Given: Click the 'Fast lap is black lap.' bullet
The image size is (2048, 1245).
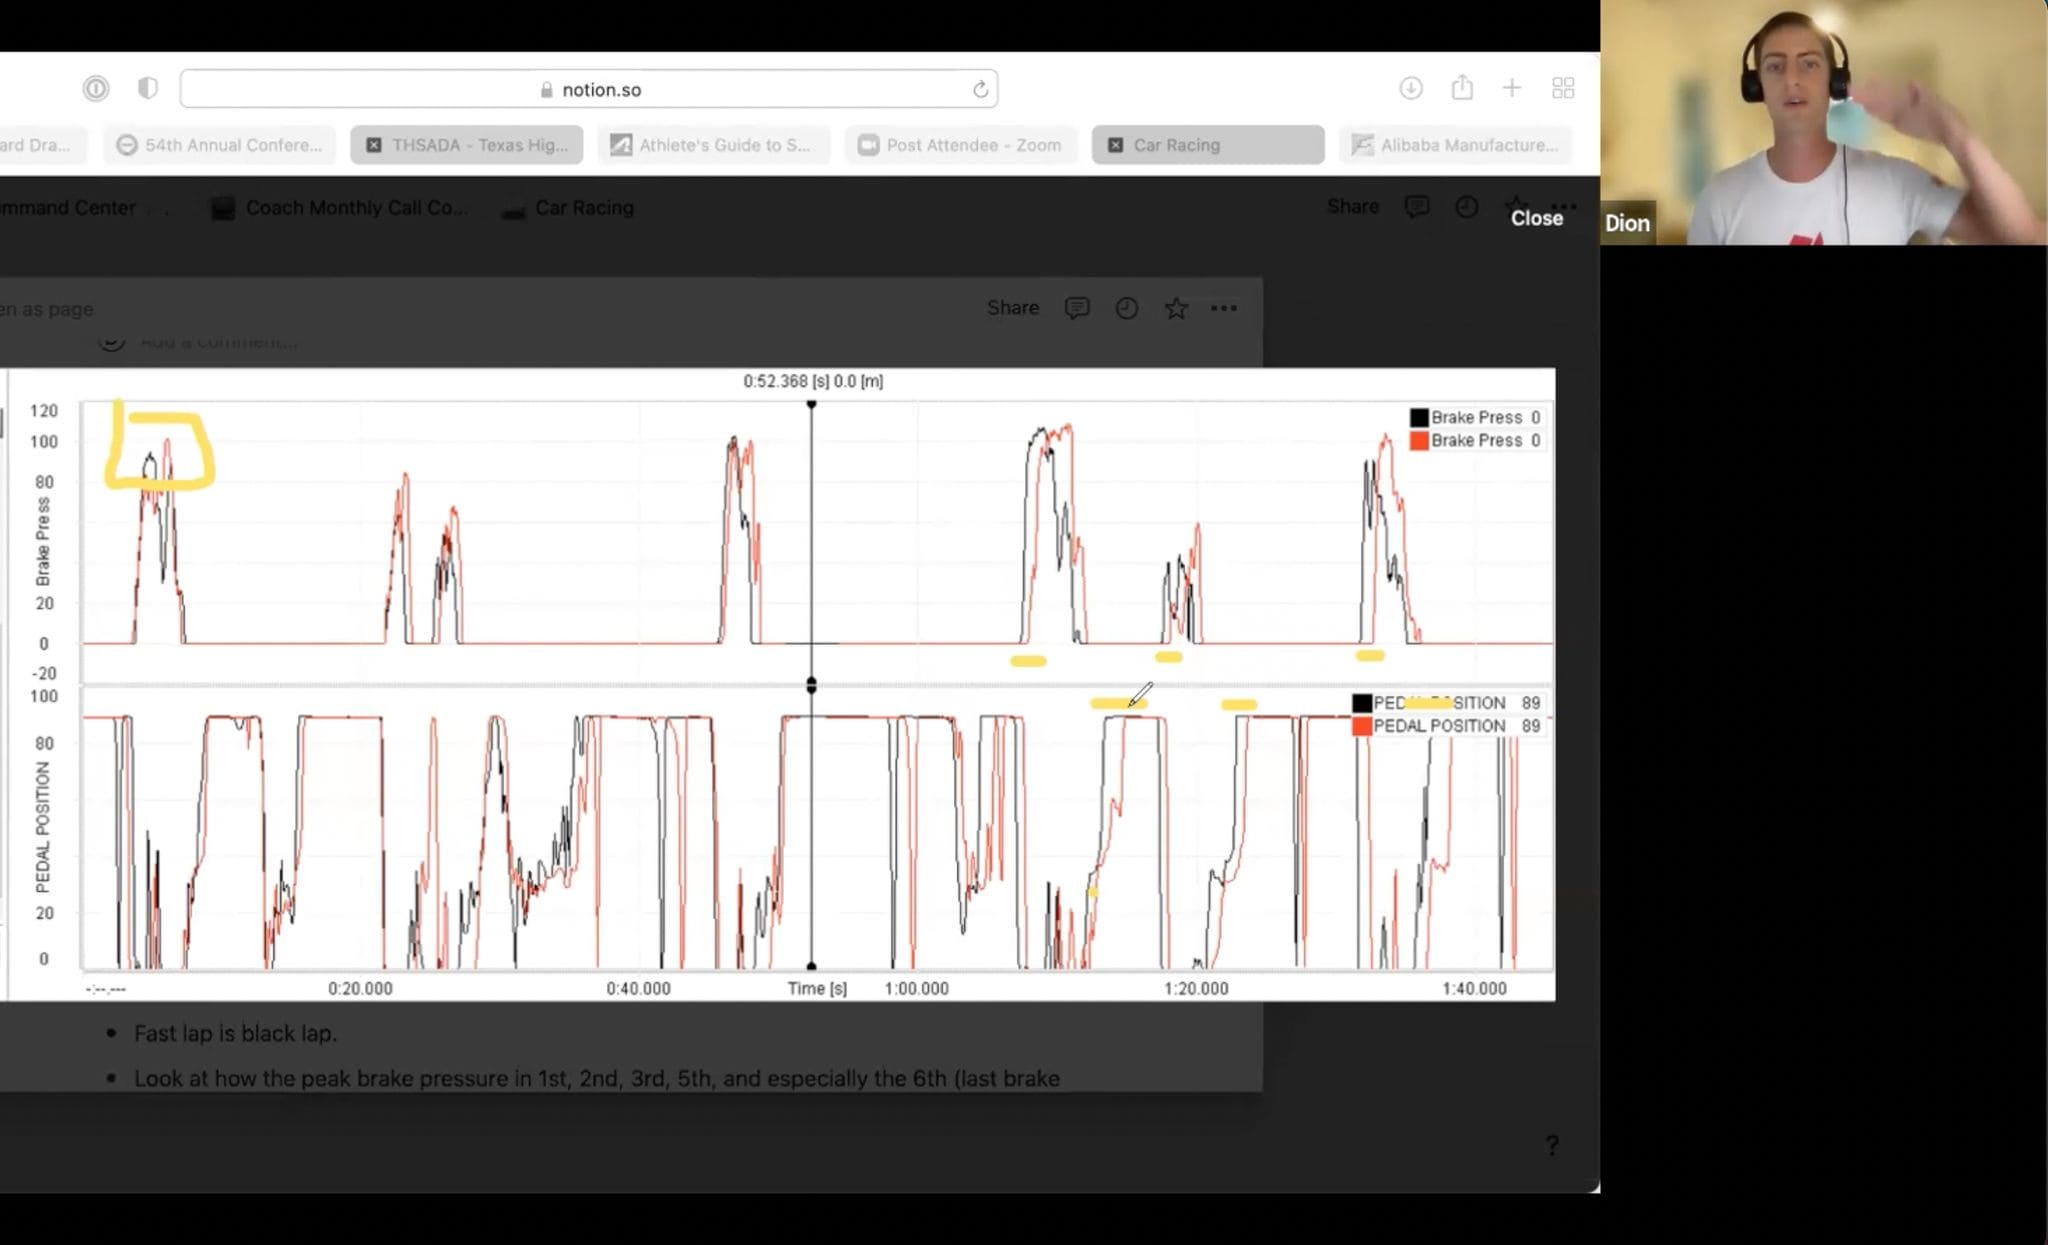Looking at the screenshot, I should pyautogui.click(x=235, y=1033).
